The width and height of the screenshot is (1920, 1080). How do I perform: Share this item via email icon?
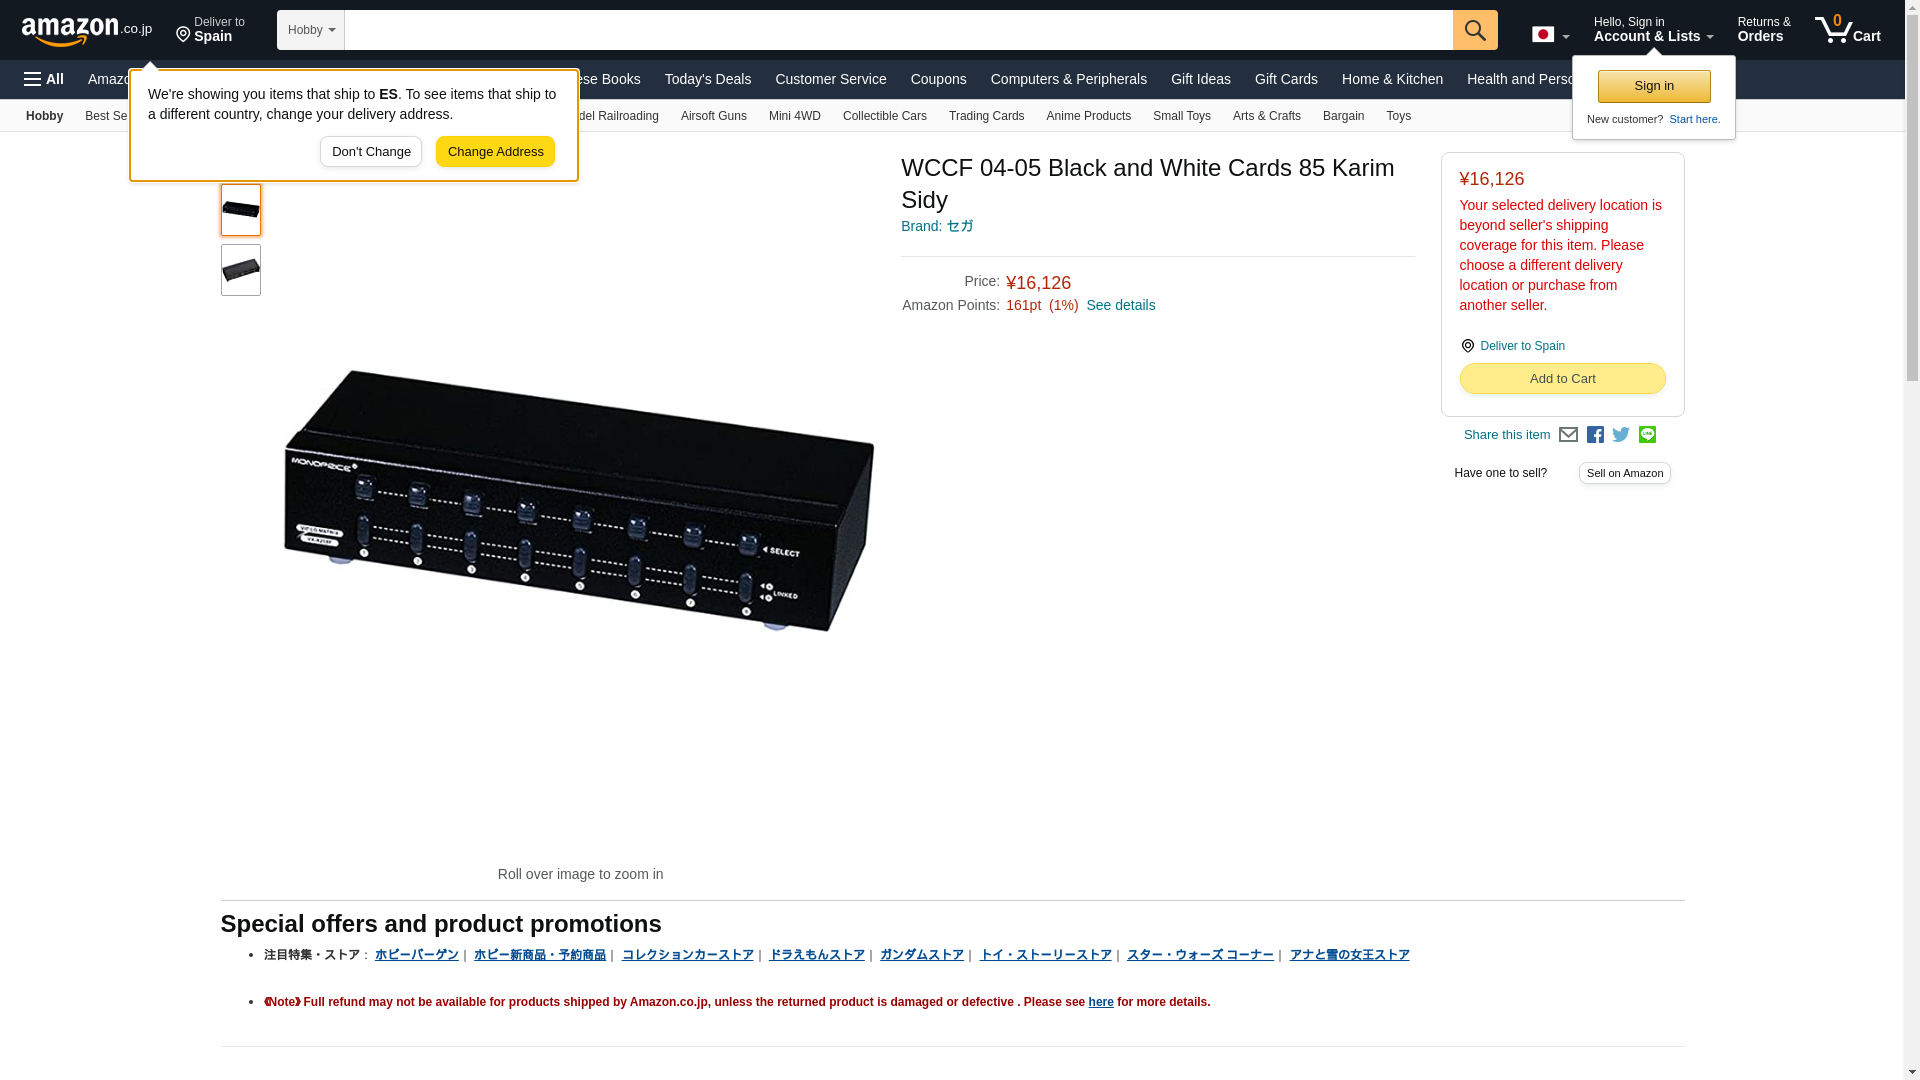click(1568, 435)
